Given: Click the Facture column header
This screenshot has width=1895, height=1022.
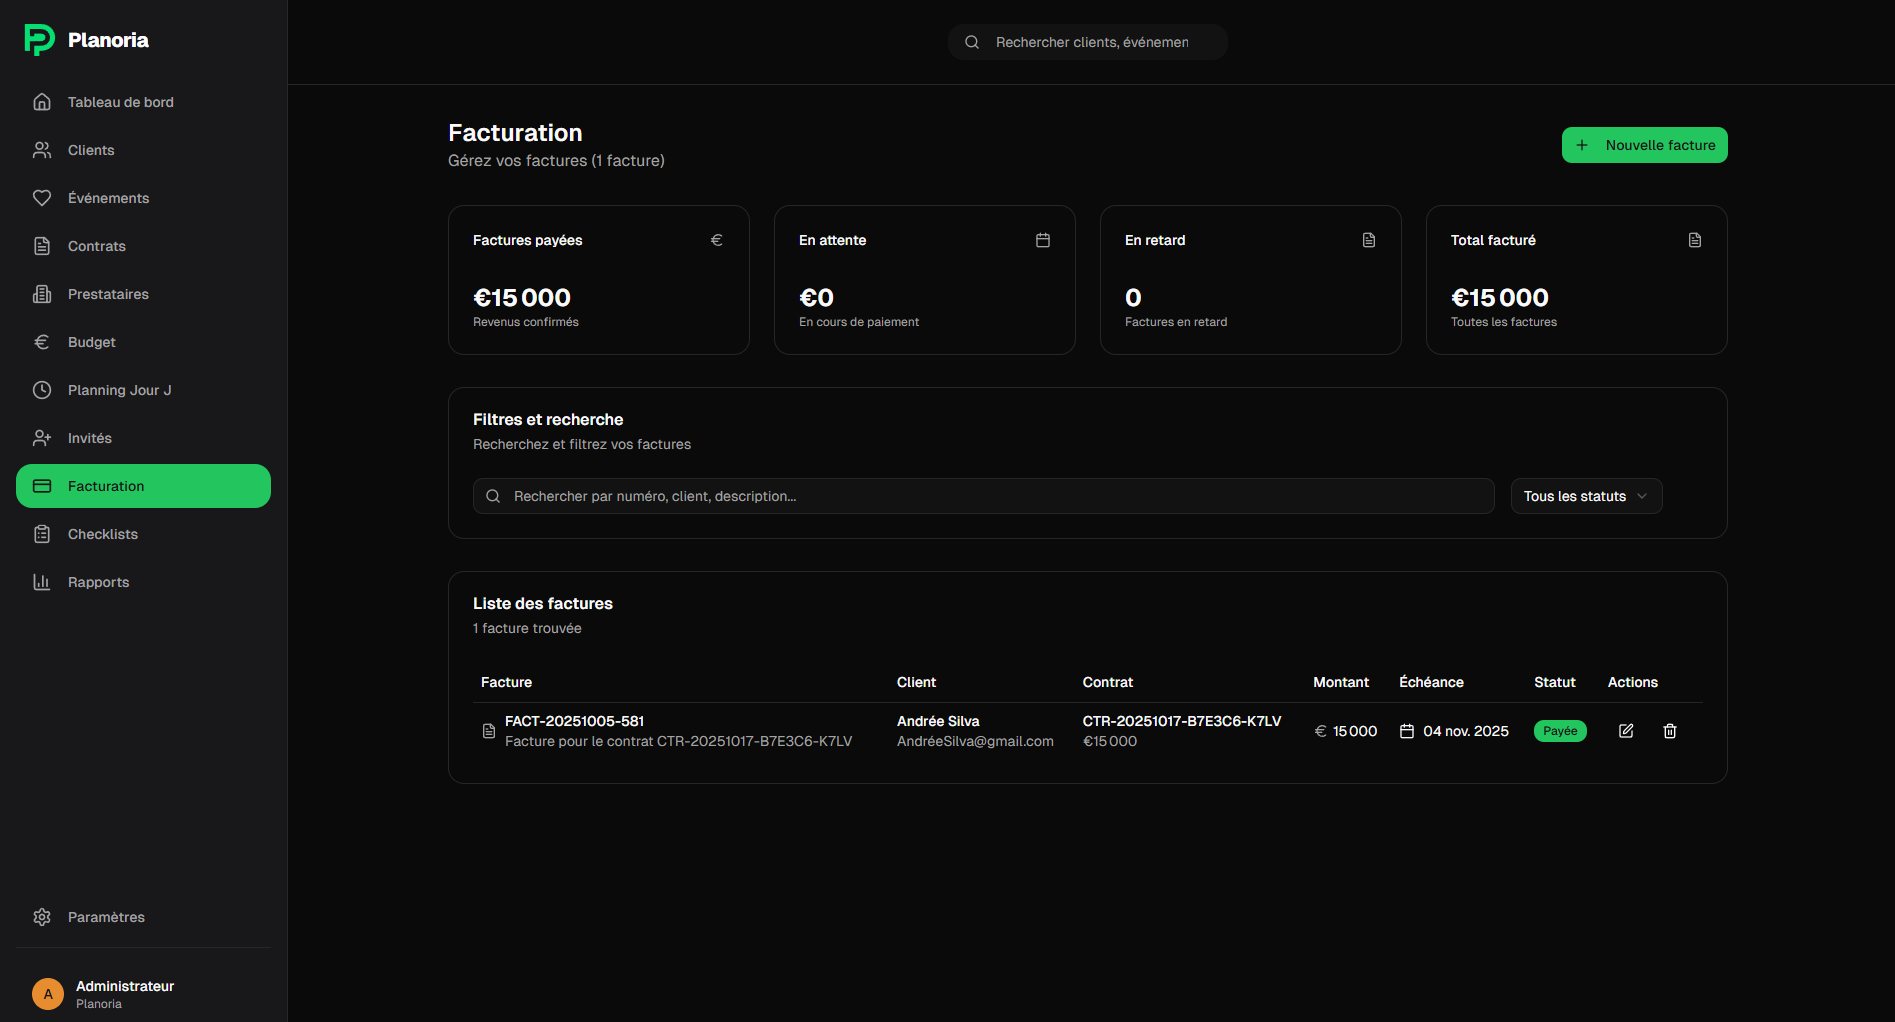Looking at the screenshot, I should point(506,682).
